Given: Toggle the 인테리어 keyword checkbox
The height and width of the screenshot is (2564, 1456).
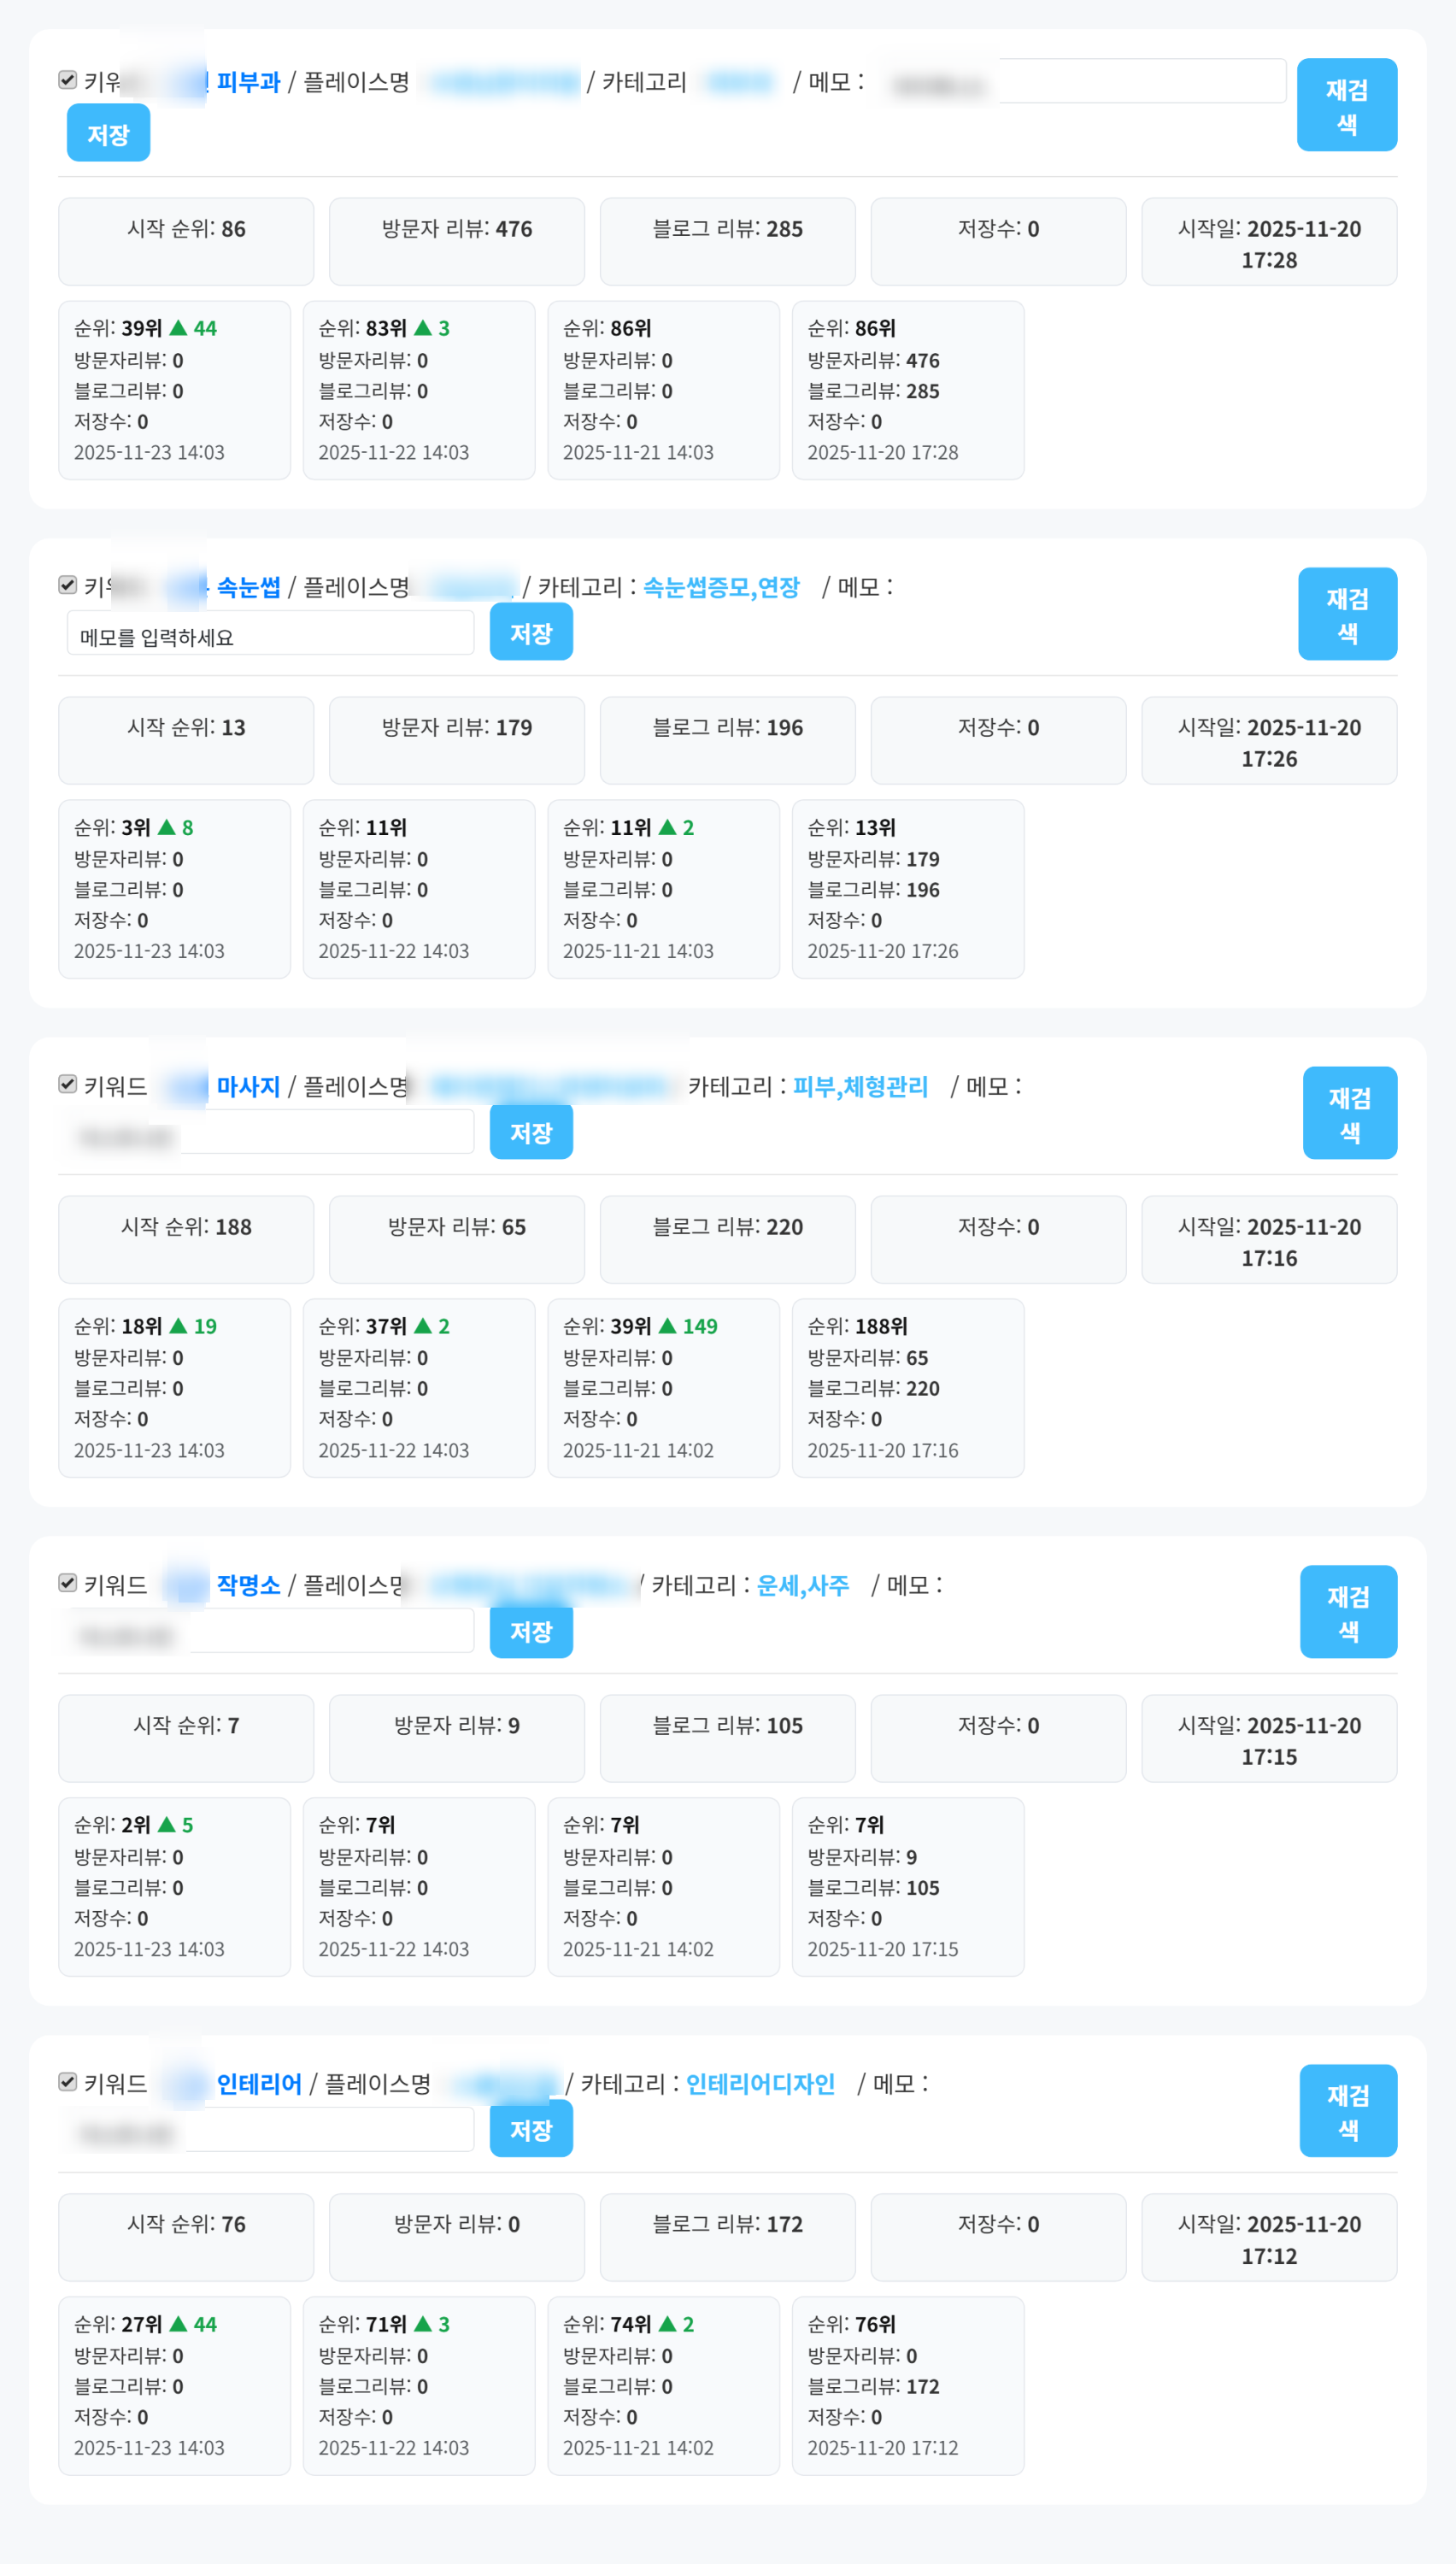Looking at the screenshot, I should tap(68, 2082).
